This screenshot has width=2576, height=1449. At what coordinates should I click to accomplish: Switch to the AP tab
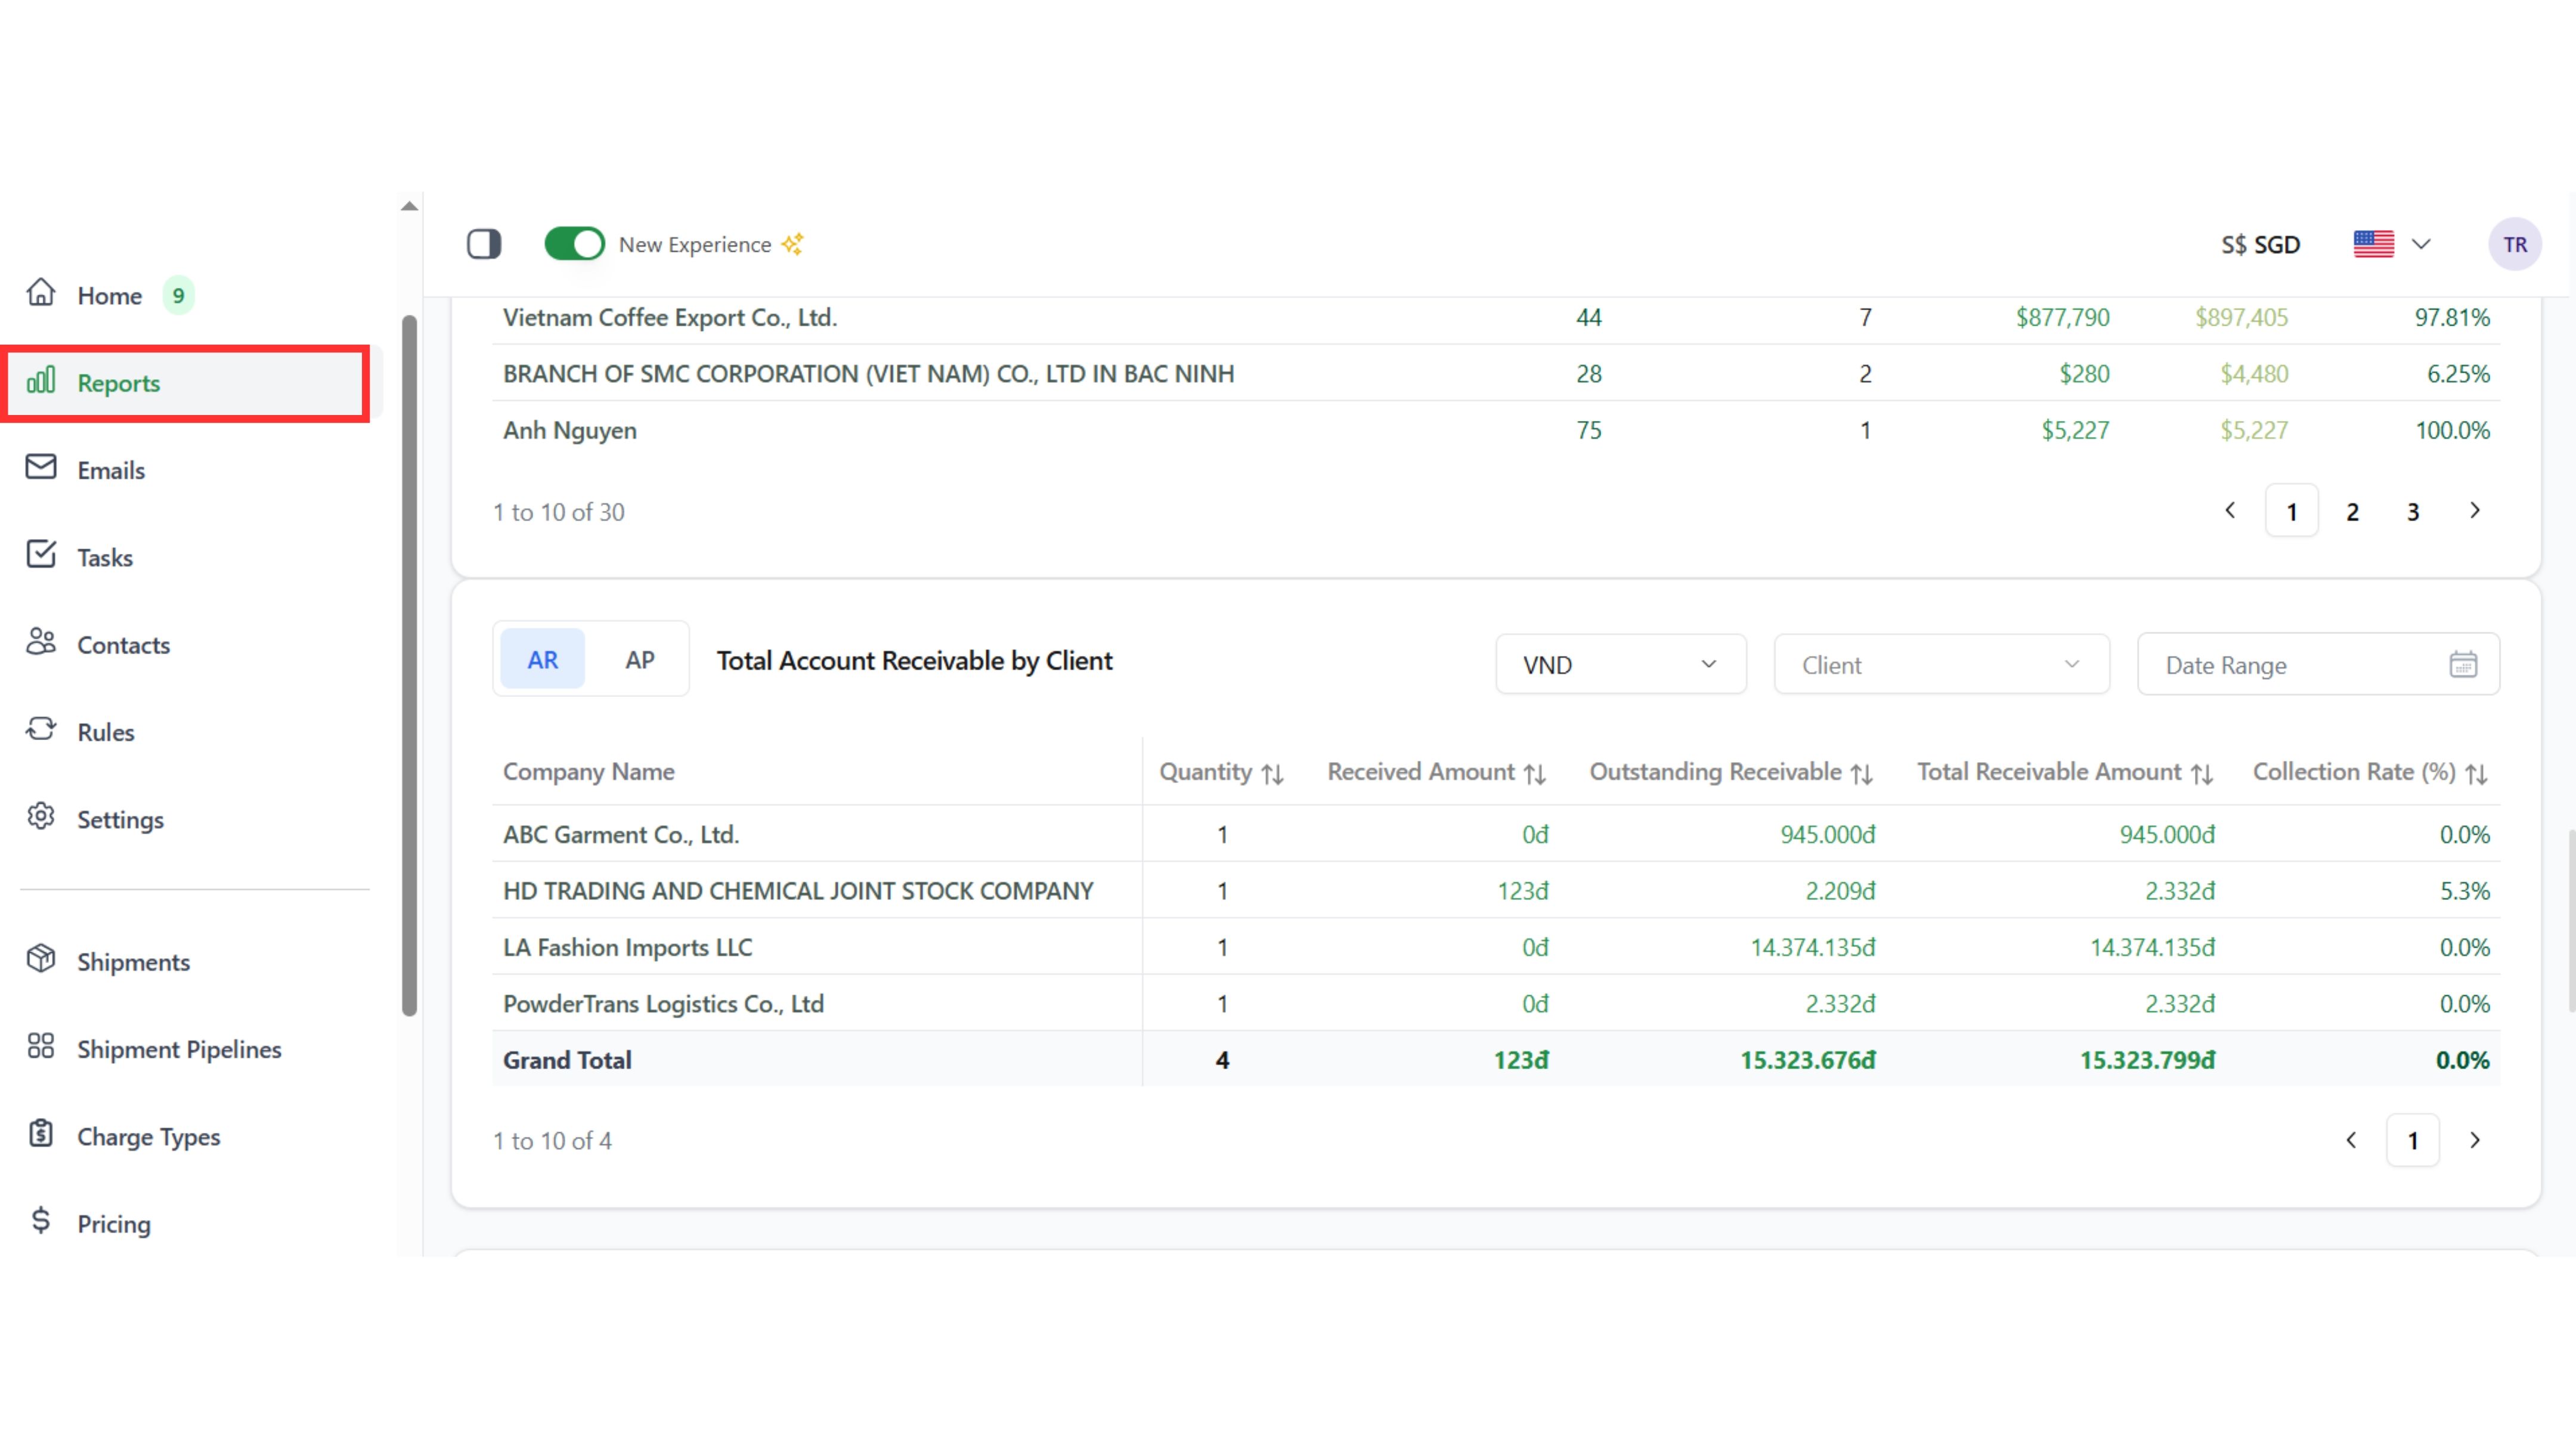(639, 660)
